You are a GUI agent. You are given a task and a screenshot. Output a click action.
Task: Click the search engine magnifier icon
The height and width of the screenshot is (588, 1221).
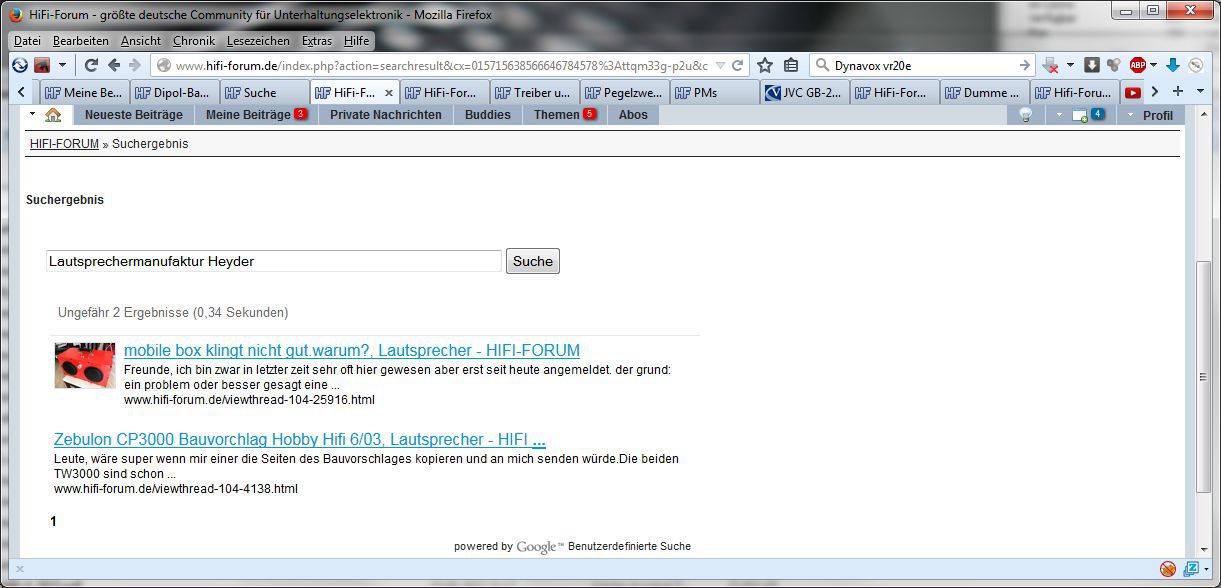click(x=823, y=65)
